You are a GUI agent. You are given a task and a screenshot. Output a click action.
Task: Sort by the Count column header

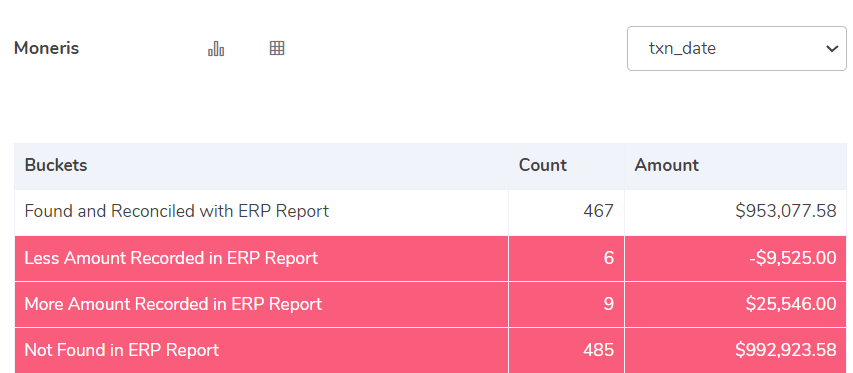point(542,165)
